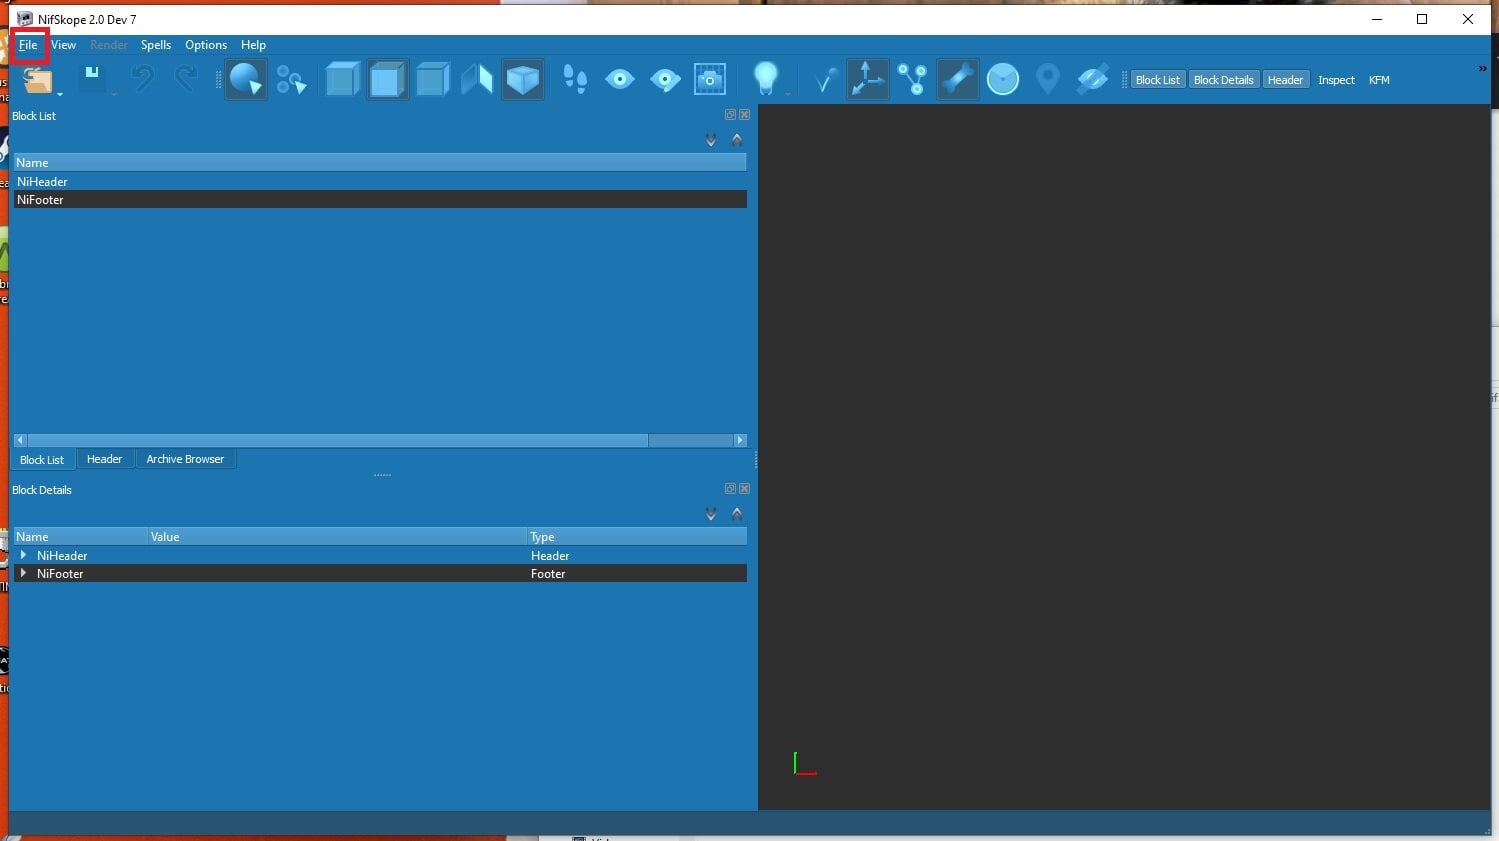Switch to Front view cube icon

(x=387, y=80)
